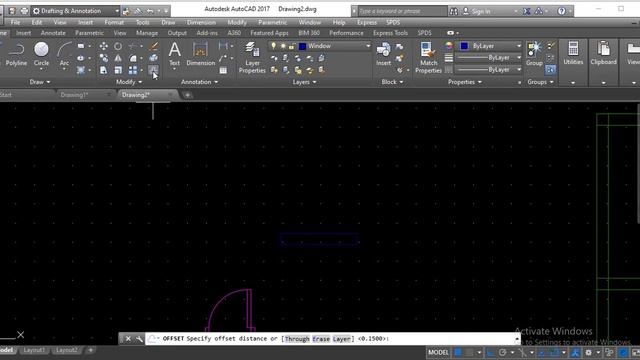Activate the Mirror tool
The image size is (640, 360).
point(118,58)
